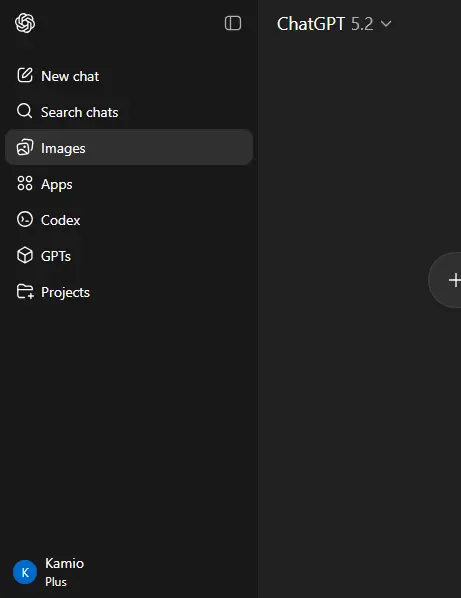The image size is (461, 598).
Task: Click the Codex terminal icon
Action: 25,219
